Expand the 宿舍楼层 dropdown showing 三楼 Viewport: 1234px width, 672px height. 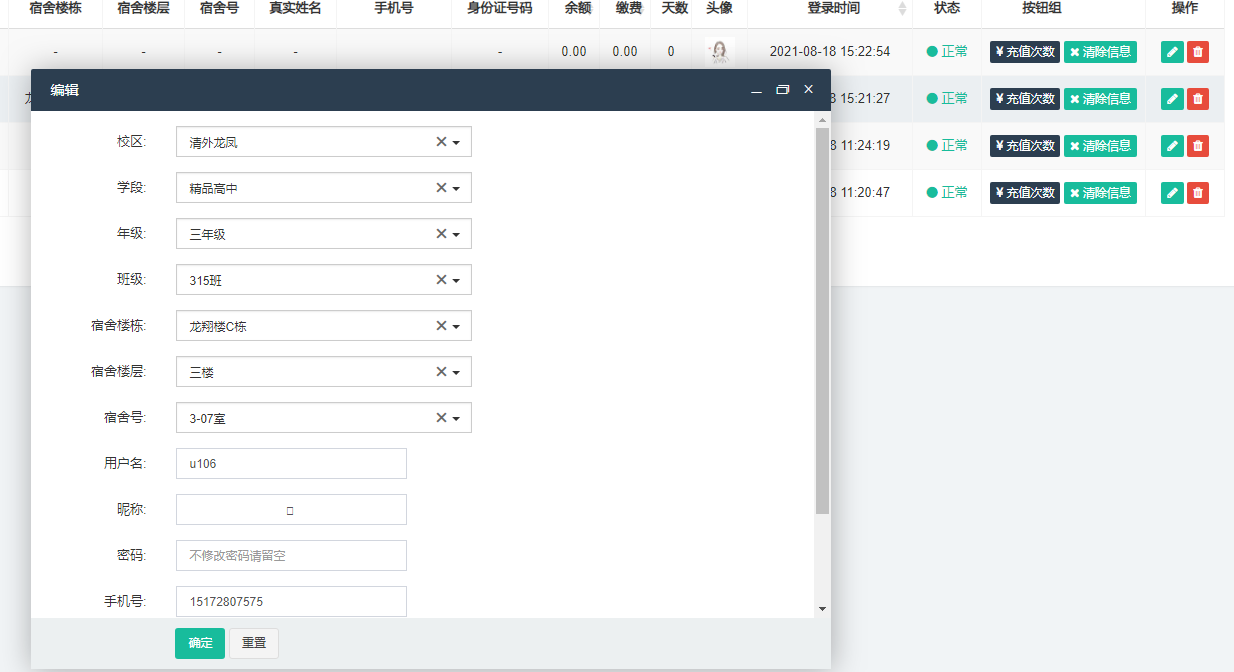(456, 373)
